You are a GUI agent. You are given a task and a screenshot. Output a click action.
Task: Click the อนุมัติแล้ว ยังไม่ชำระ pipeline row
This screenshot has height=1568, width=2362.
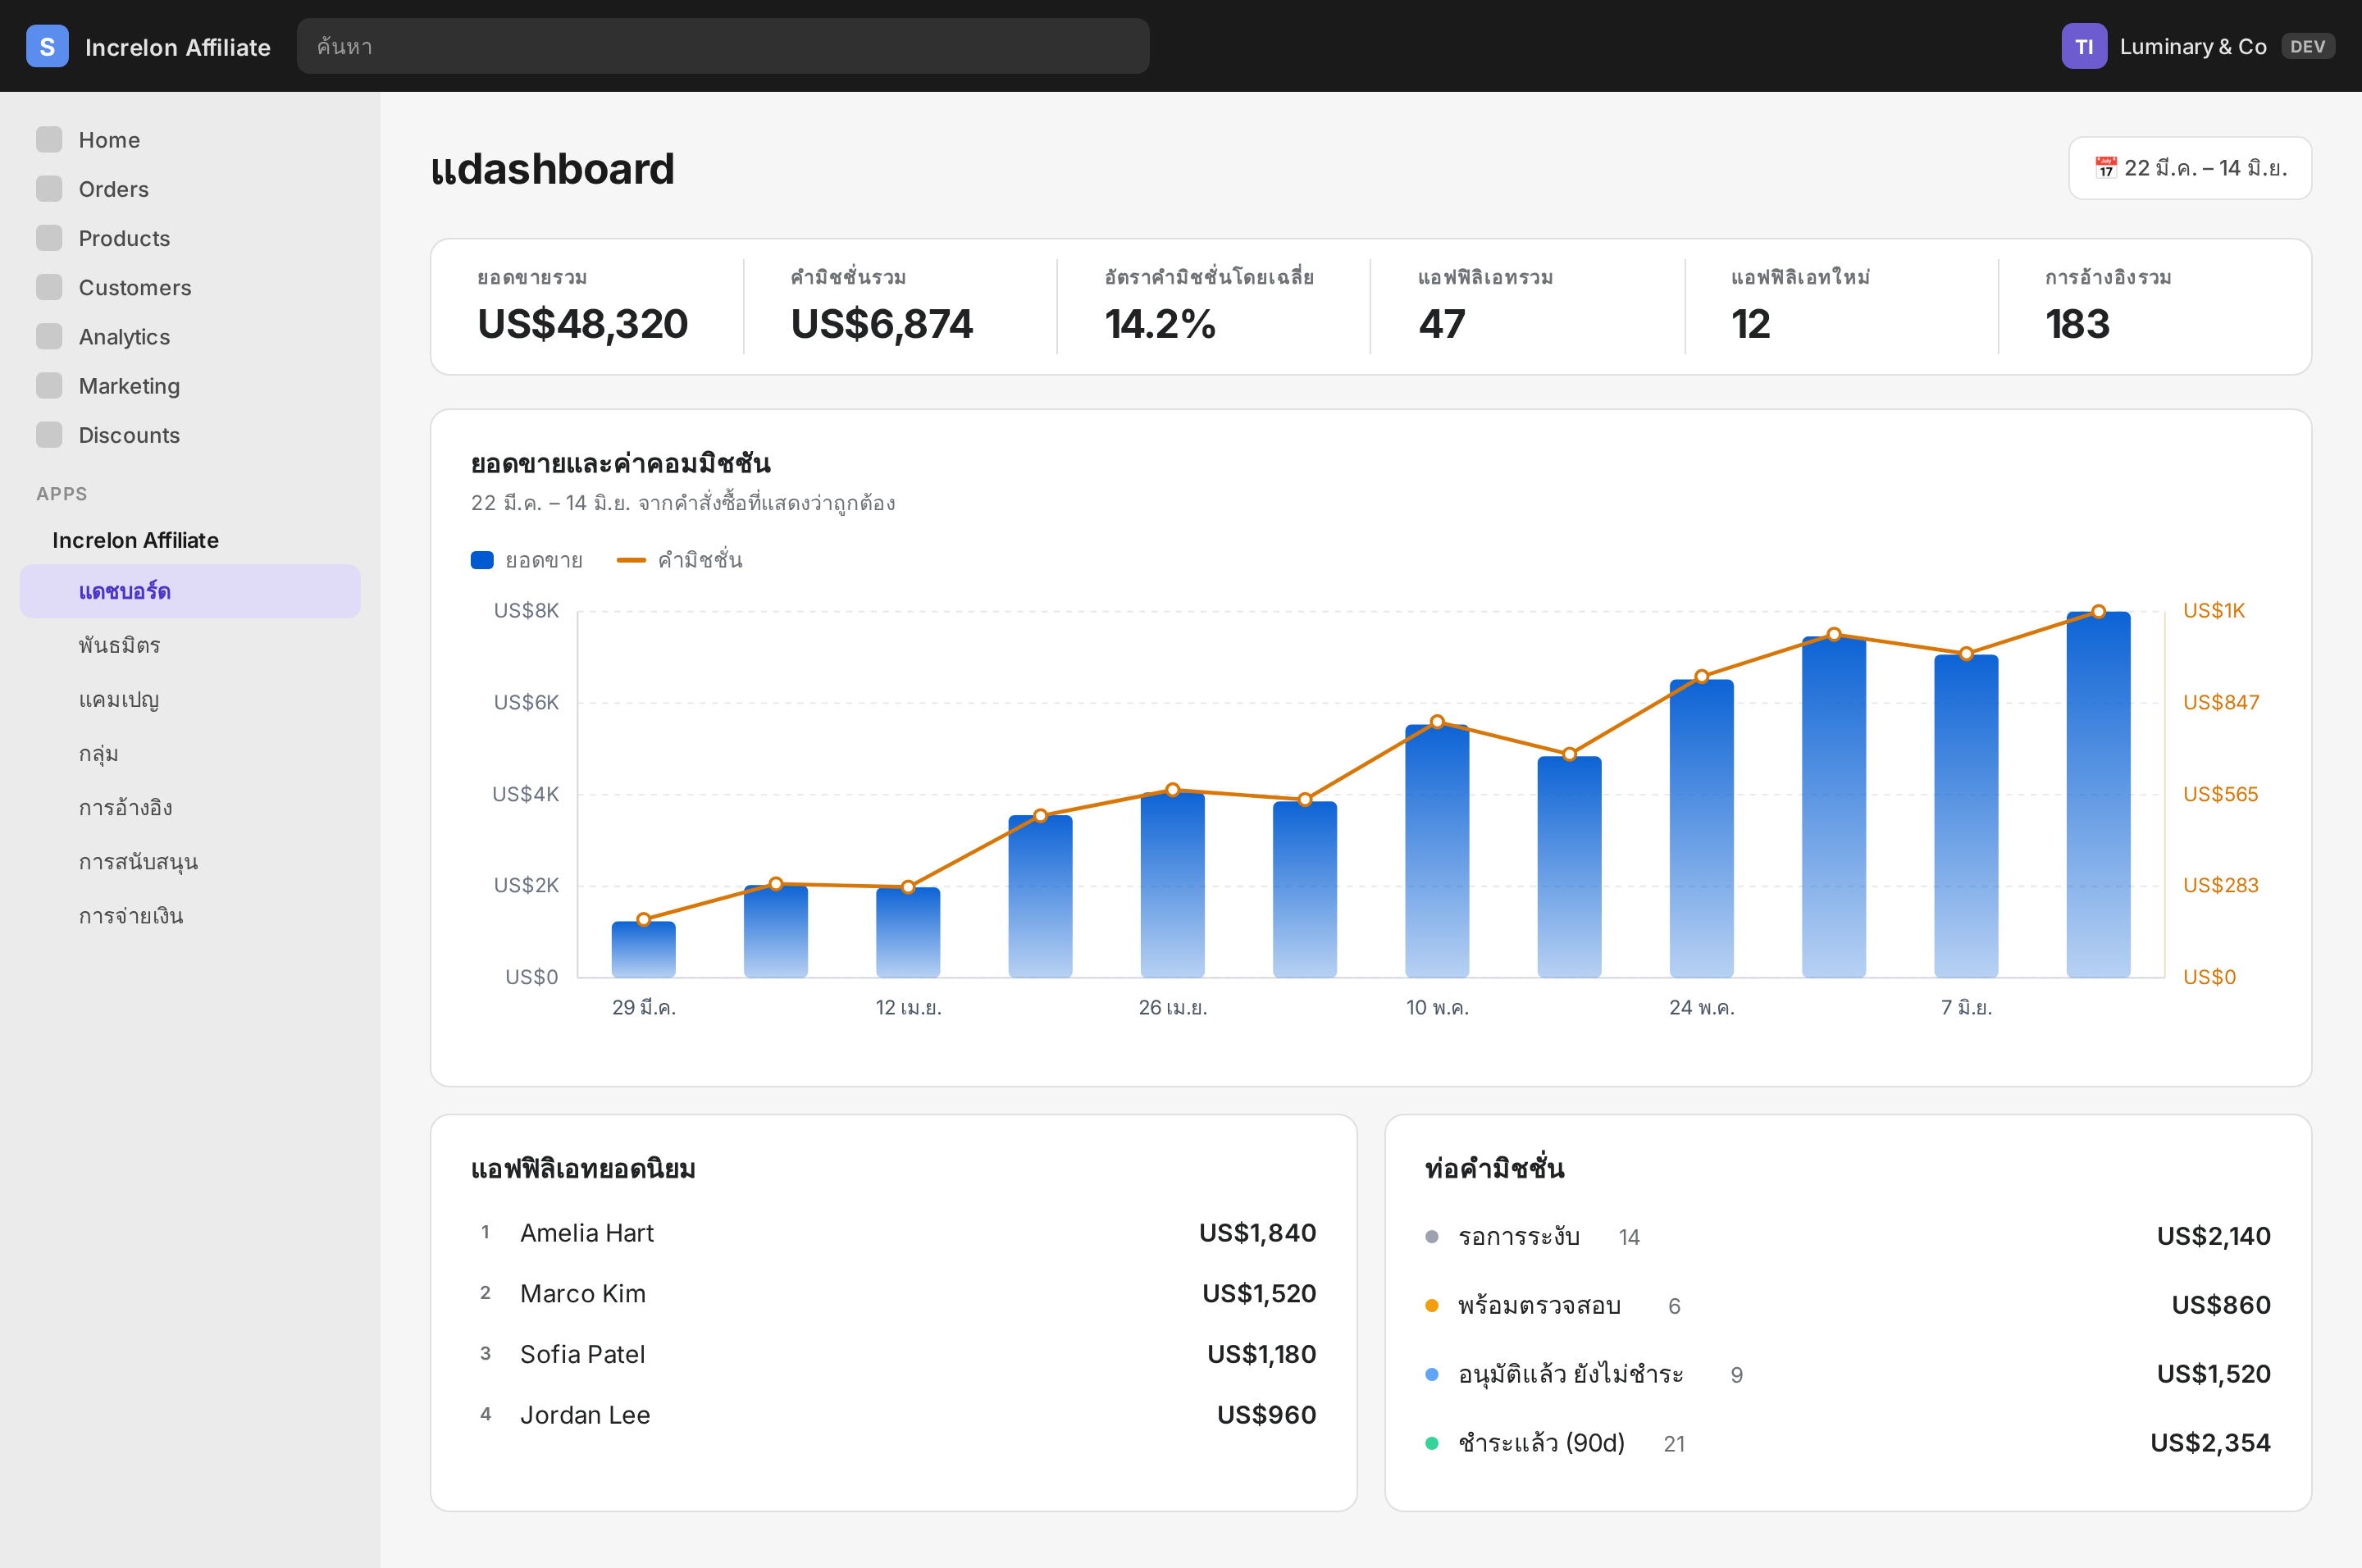1847,1375
